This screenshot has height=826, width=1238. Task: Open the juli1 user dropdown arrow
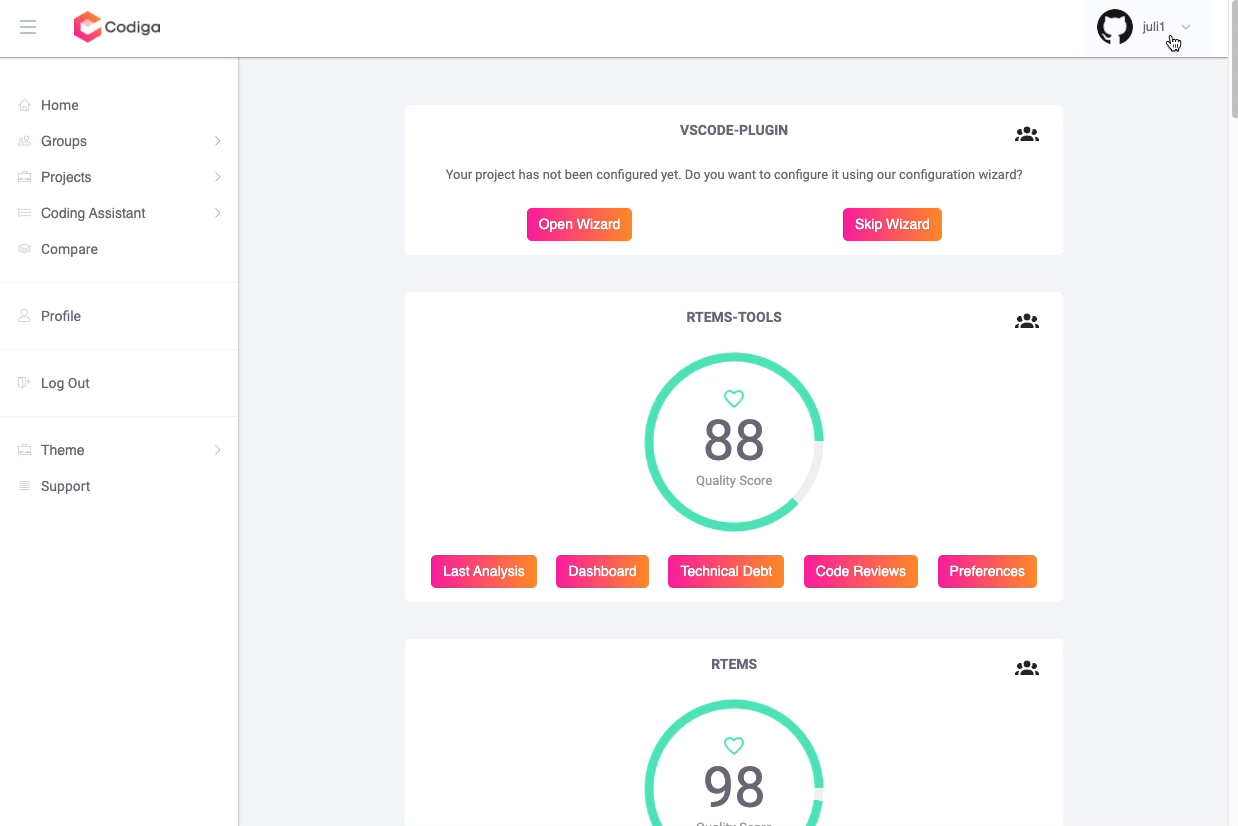(x=1186, y=27)
